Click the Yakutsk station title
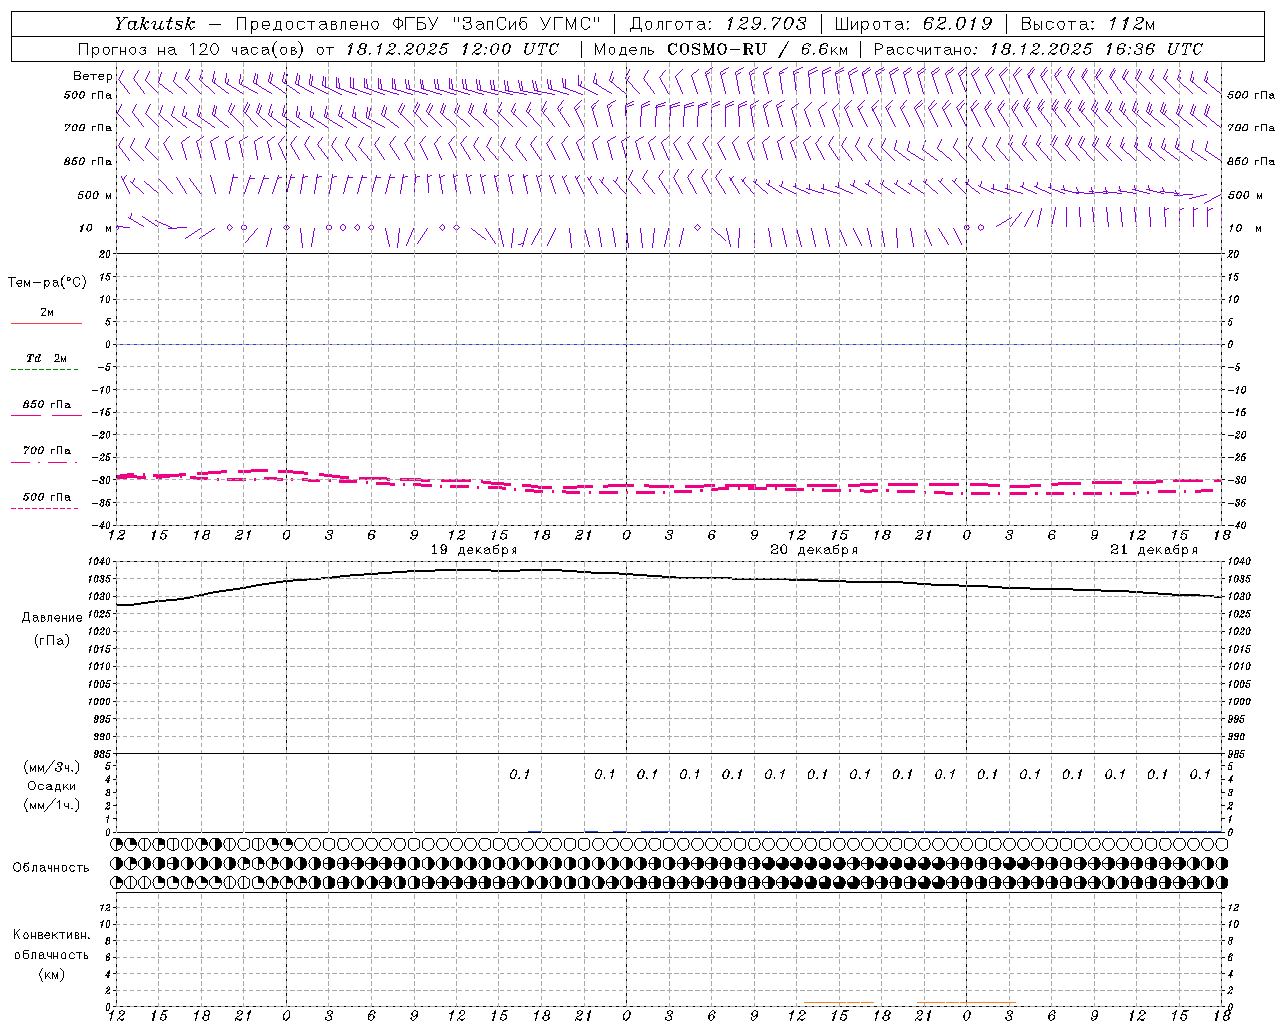This screenshot has width=1280, height=1024. pyautogui.click(x=154, y=24)
